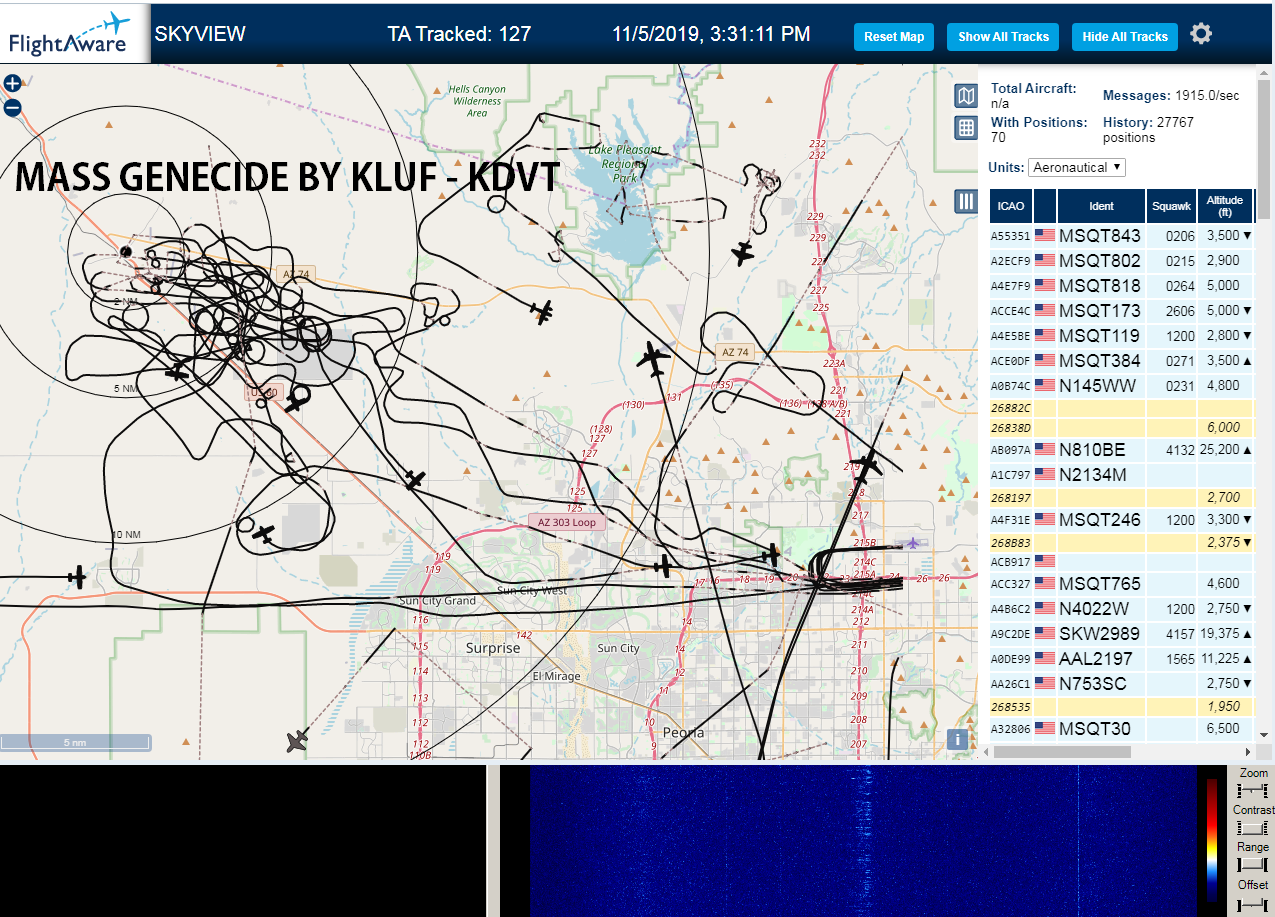The height and width of the screenshot is (917, 1275).
Task: Select the N4022W aircraft row
Action: [1121, 608]
